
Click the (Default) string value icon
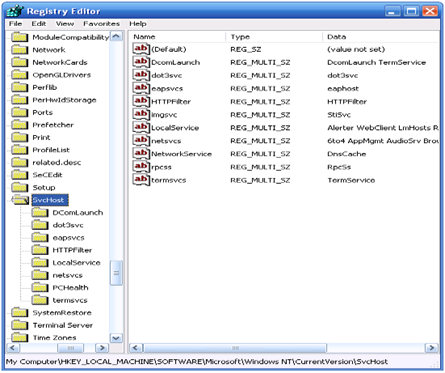141,49
